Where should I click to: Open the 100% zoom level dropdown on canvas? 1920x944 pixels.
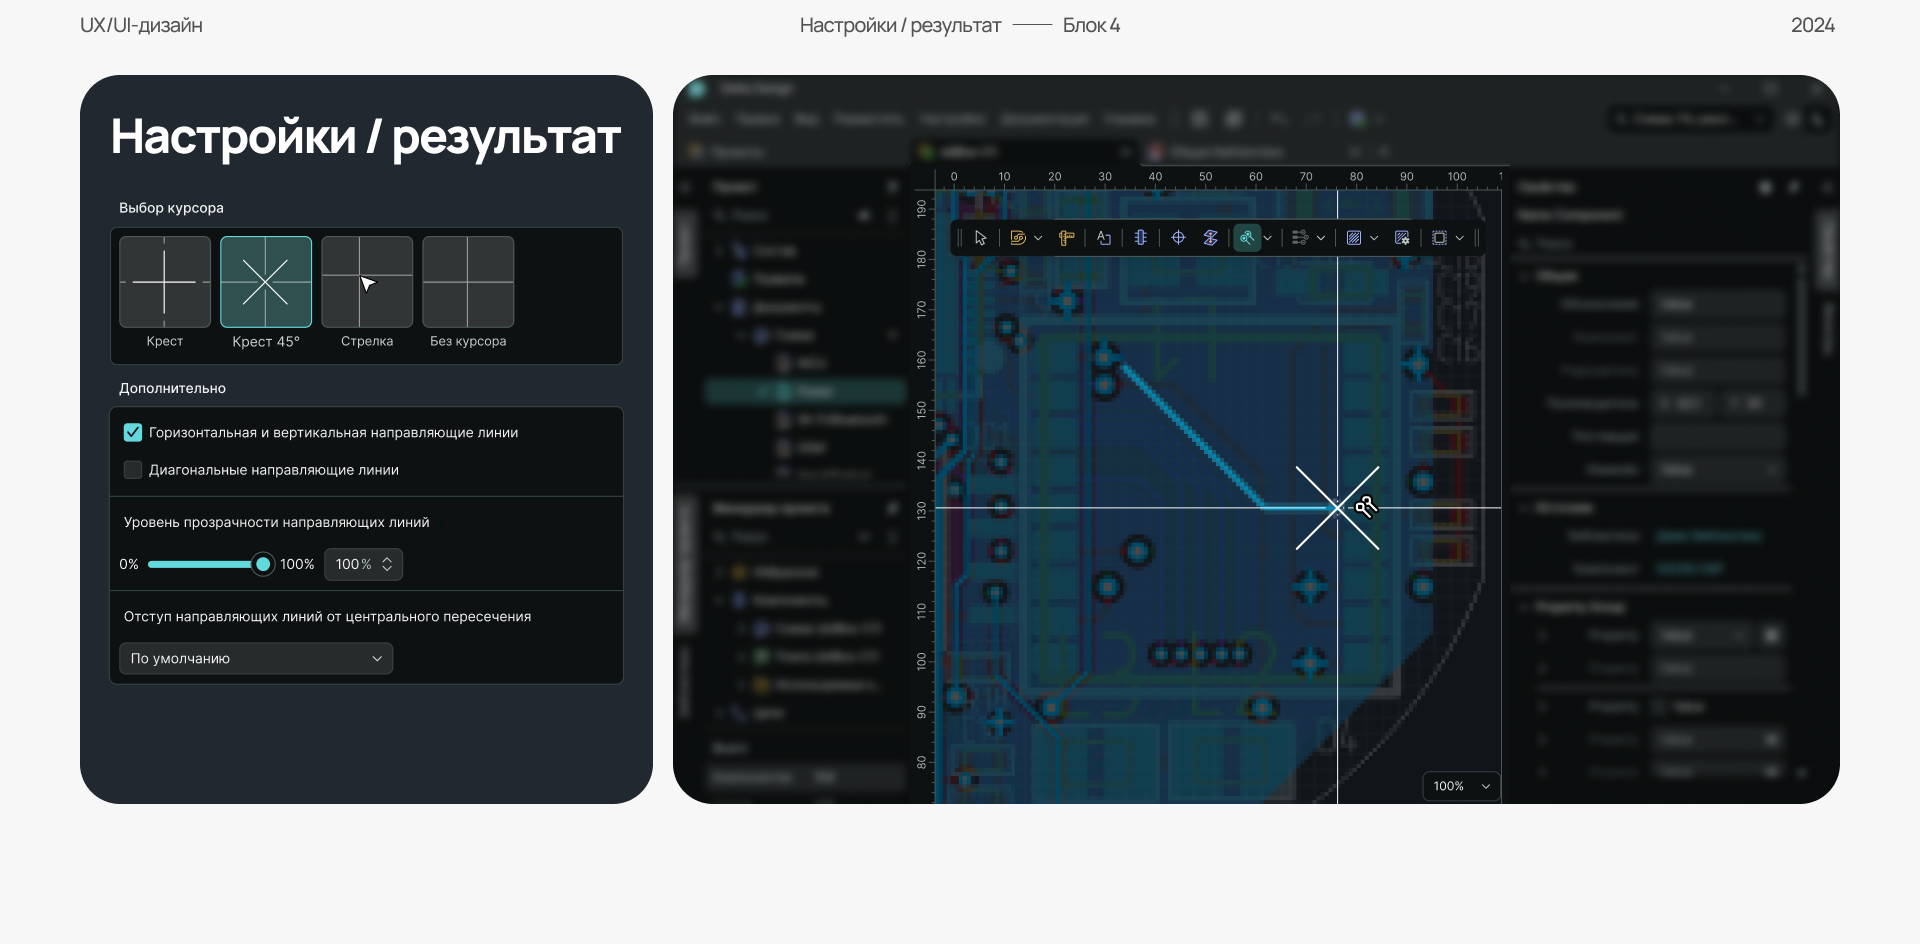(1461, 786)
